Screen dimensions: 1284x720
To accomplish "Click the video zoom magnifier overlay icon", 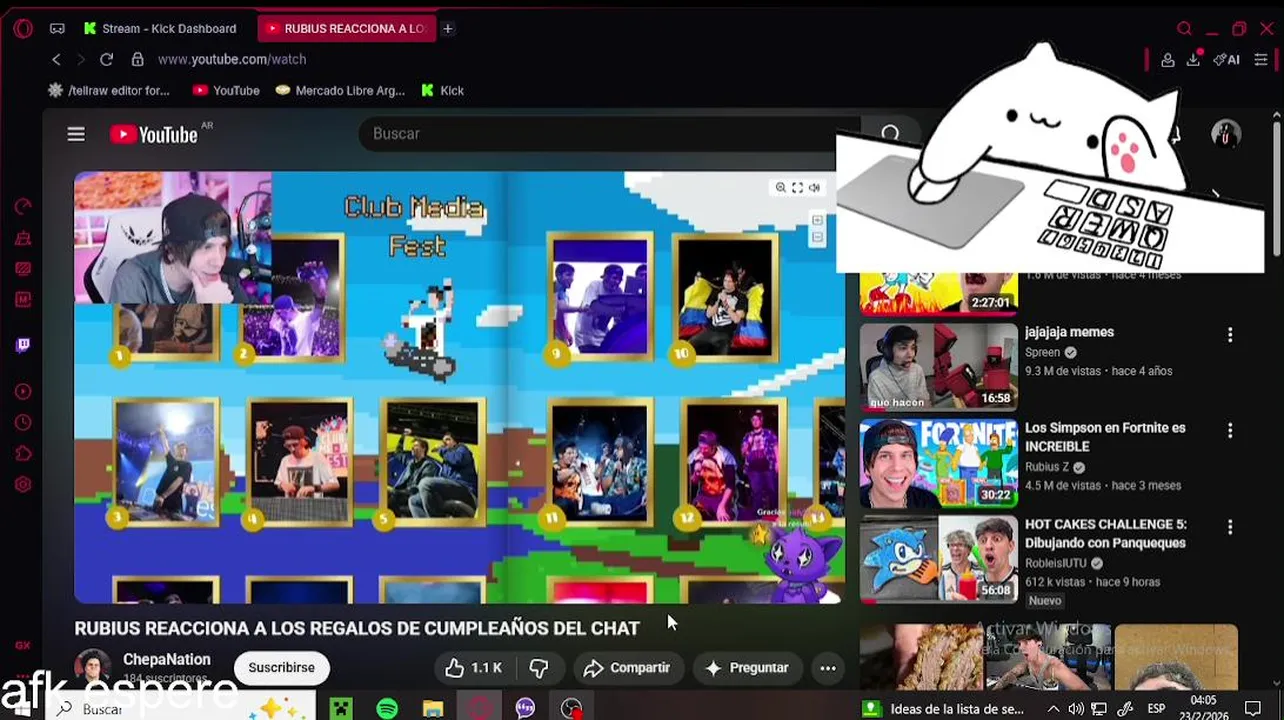I will [x=780, y=187].
